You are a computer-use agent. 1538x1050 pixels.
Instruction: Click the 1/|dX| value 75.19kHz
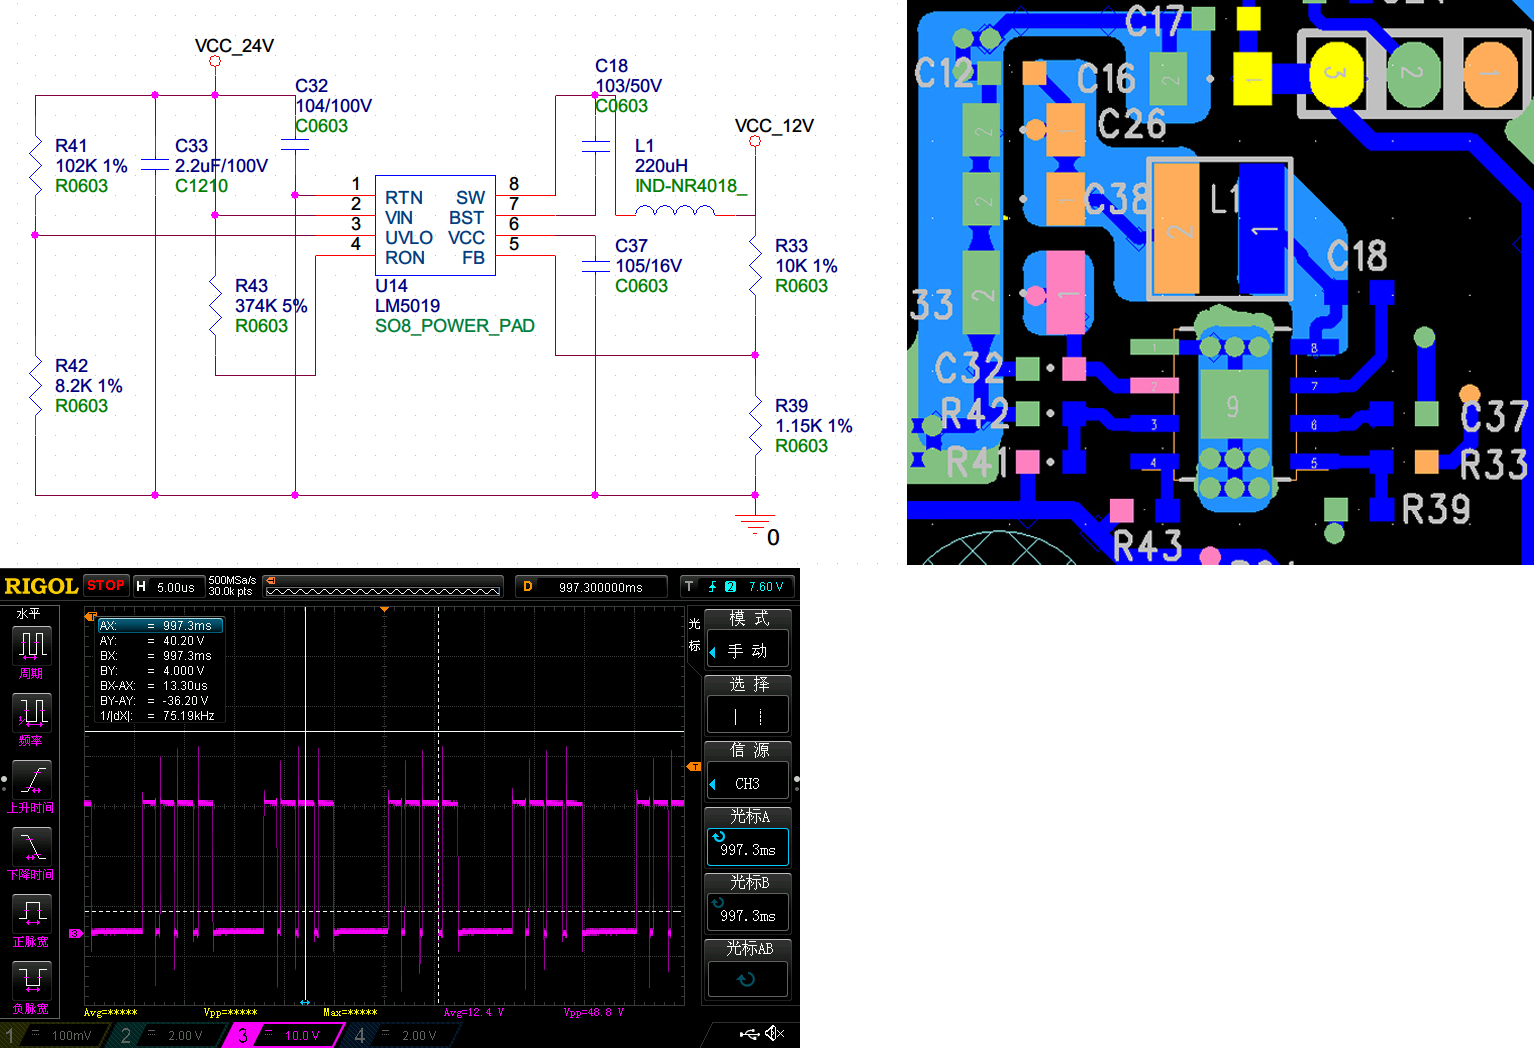click(188, 716)
